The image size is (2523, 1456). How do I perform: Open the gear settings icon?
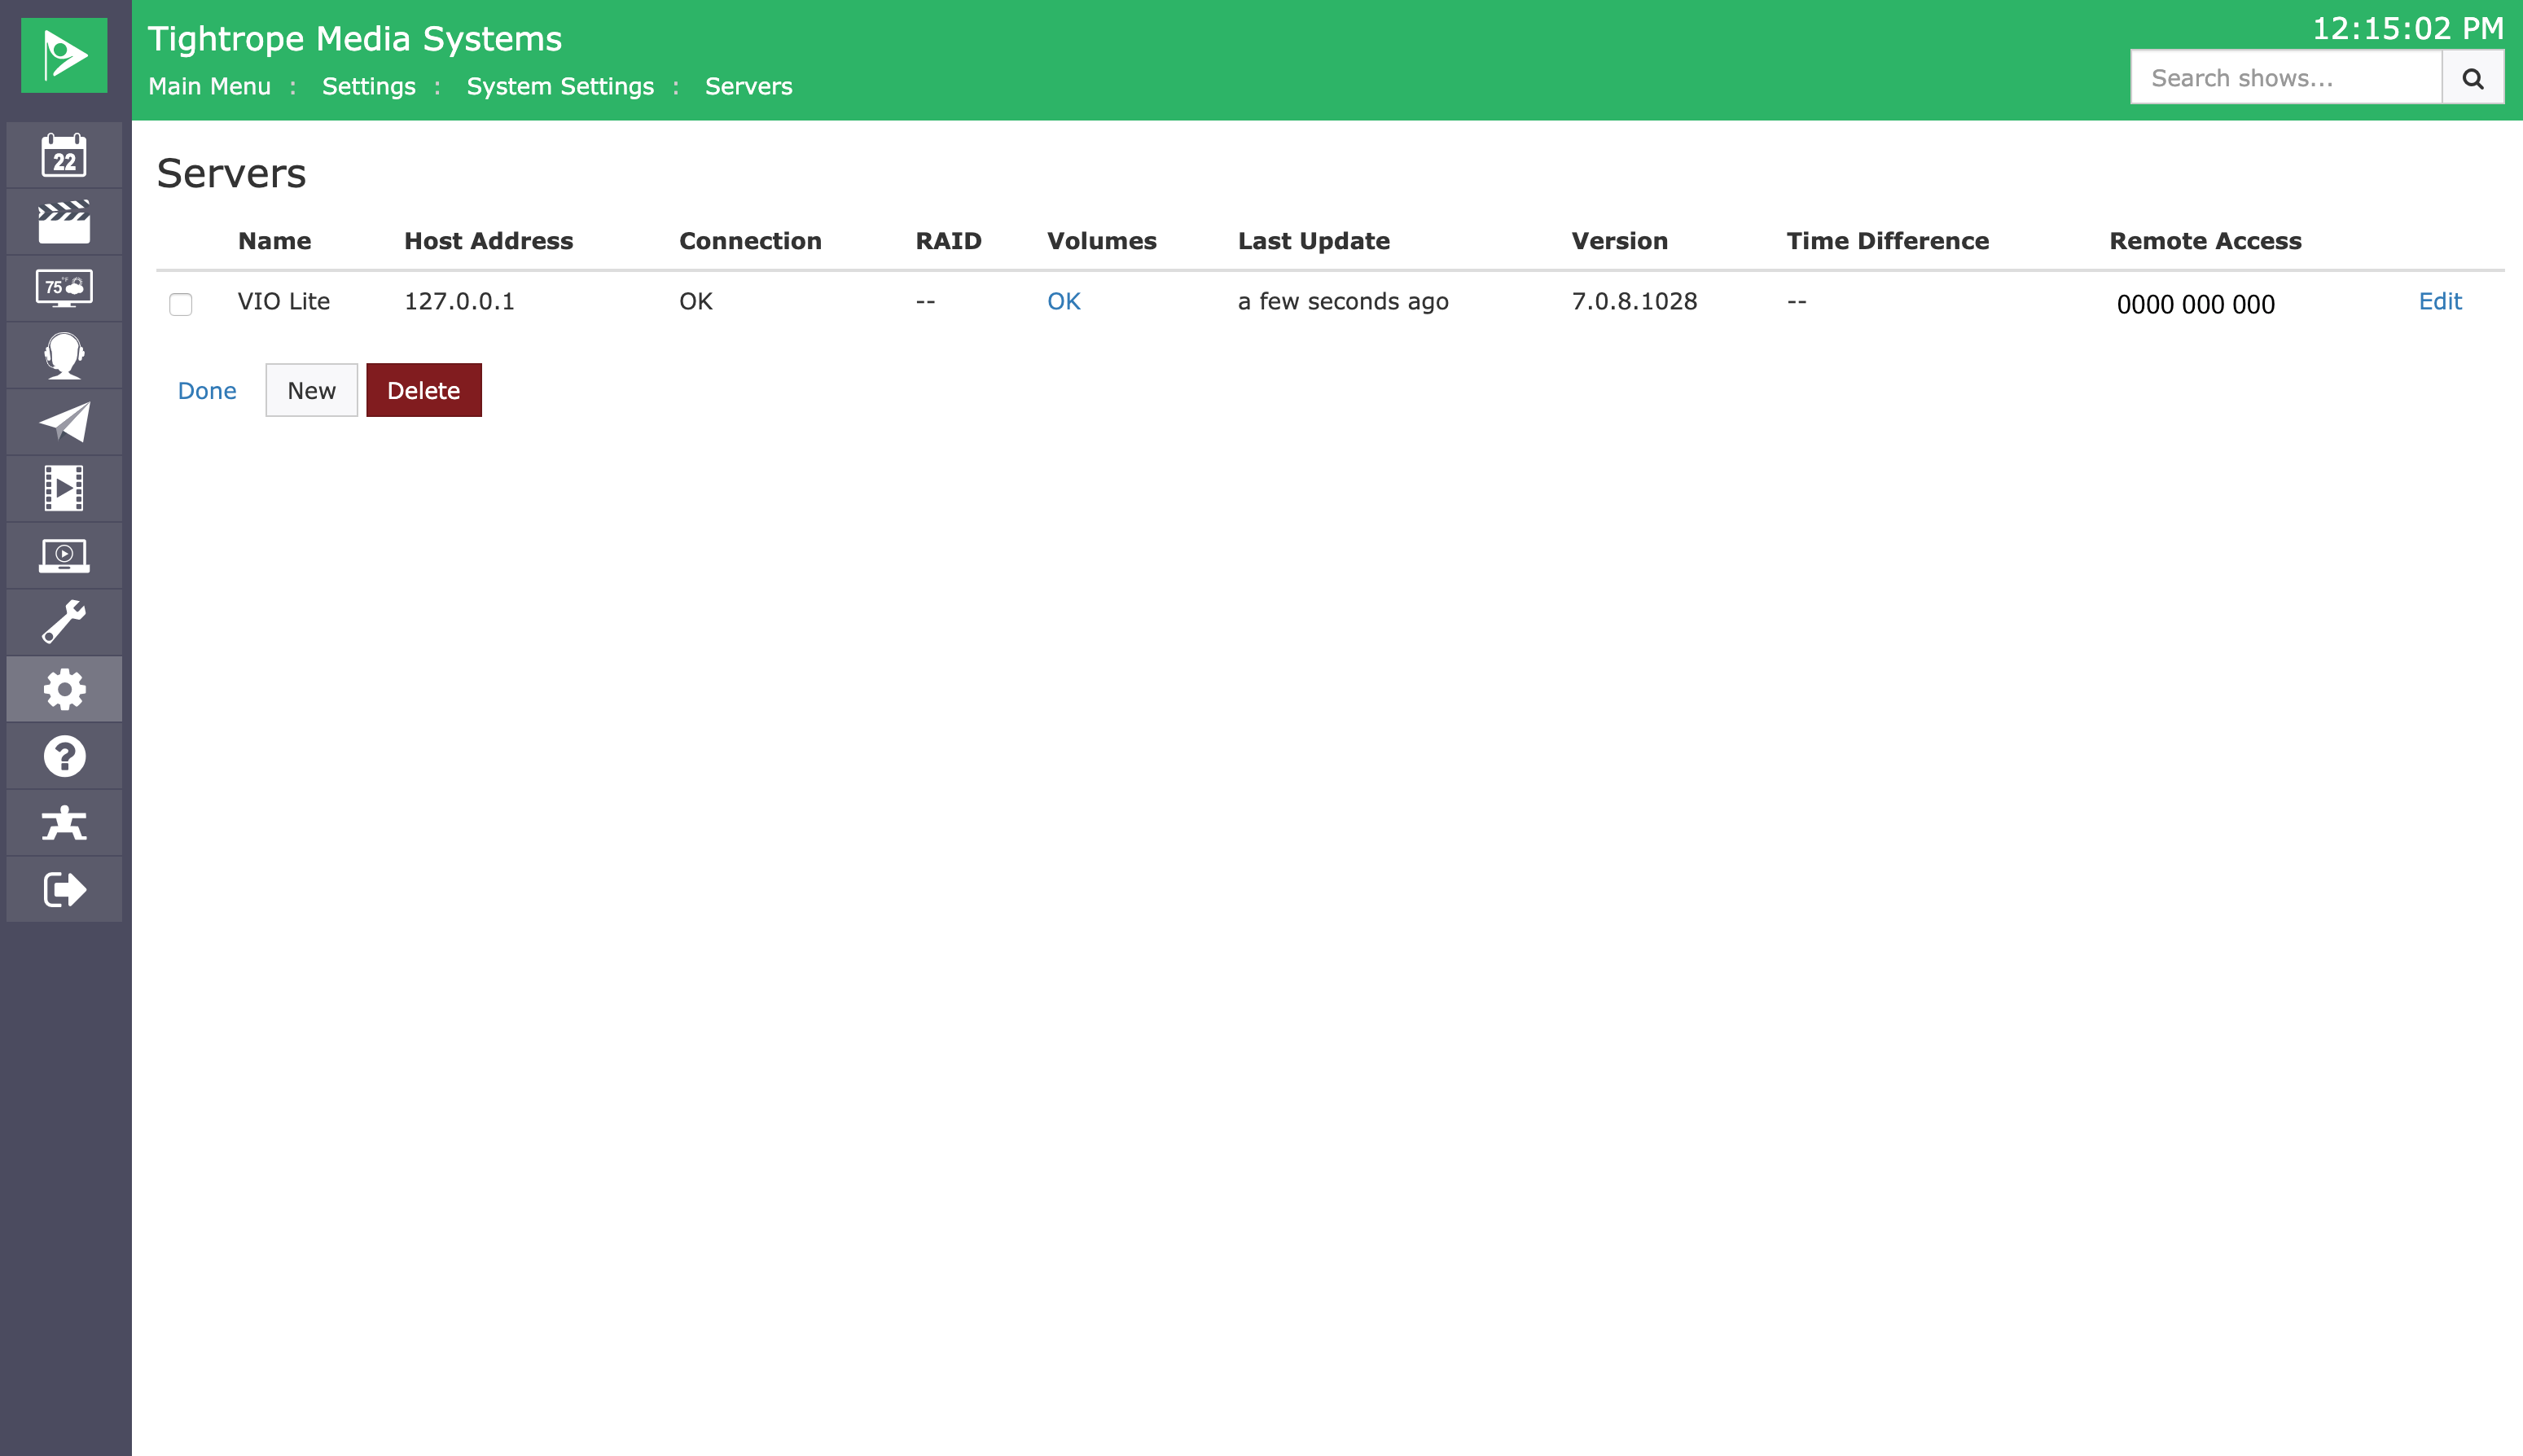[x=64, y=689]
